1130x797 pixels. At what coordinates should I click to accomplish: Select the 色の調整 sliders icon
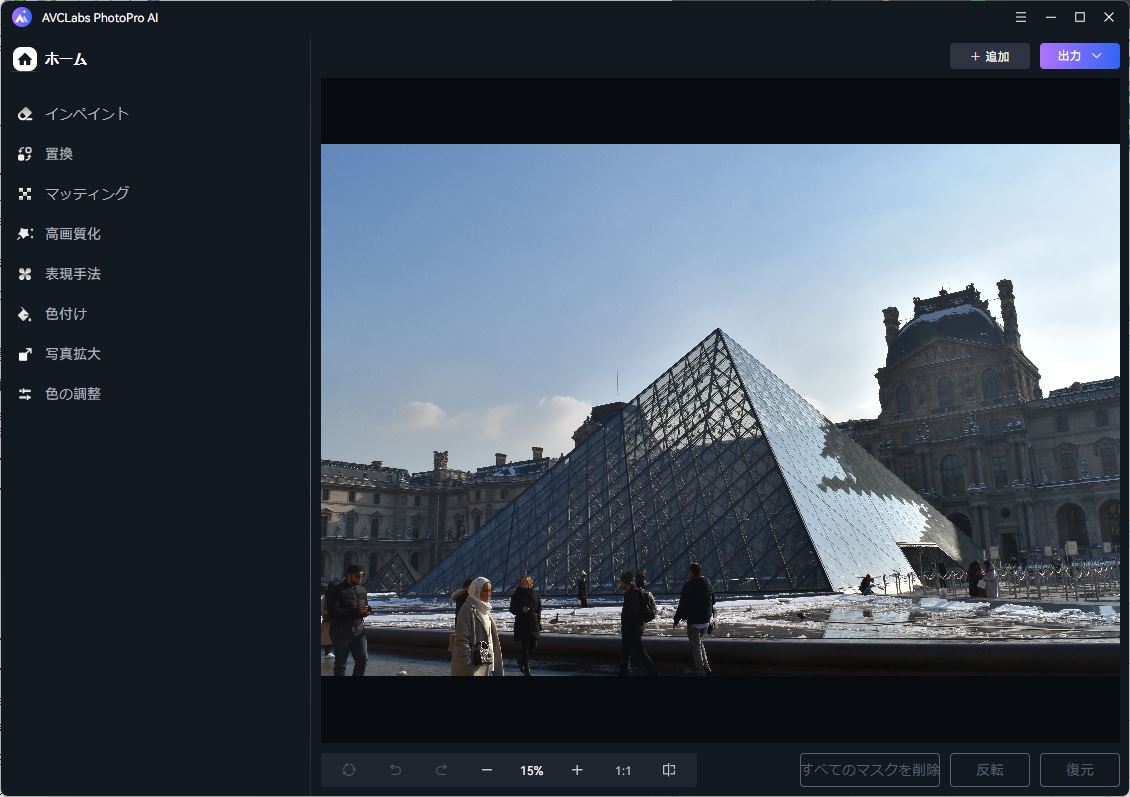(25, 394)
